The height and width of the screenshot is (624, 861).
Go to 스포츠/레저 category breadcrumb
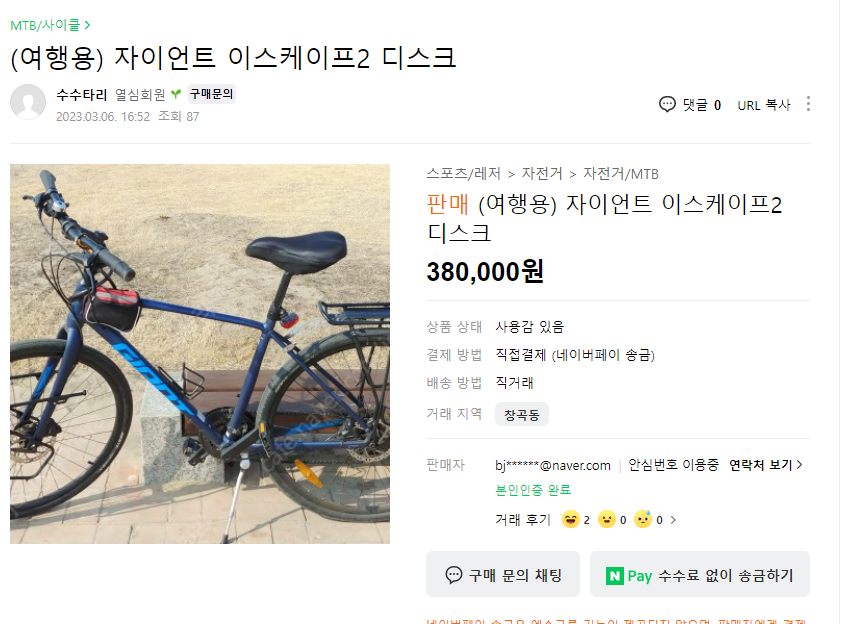463,174
